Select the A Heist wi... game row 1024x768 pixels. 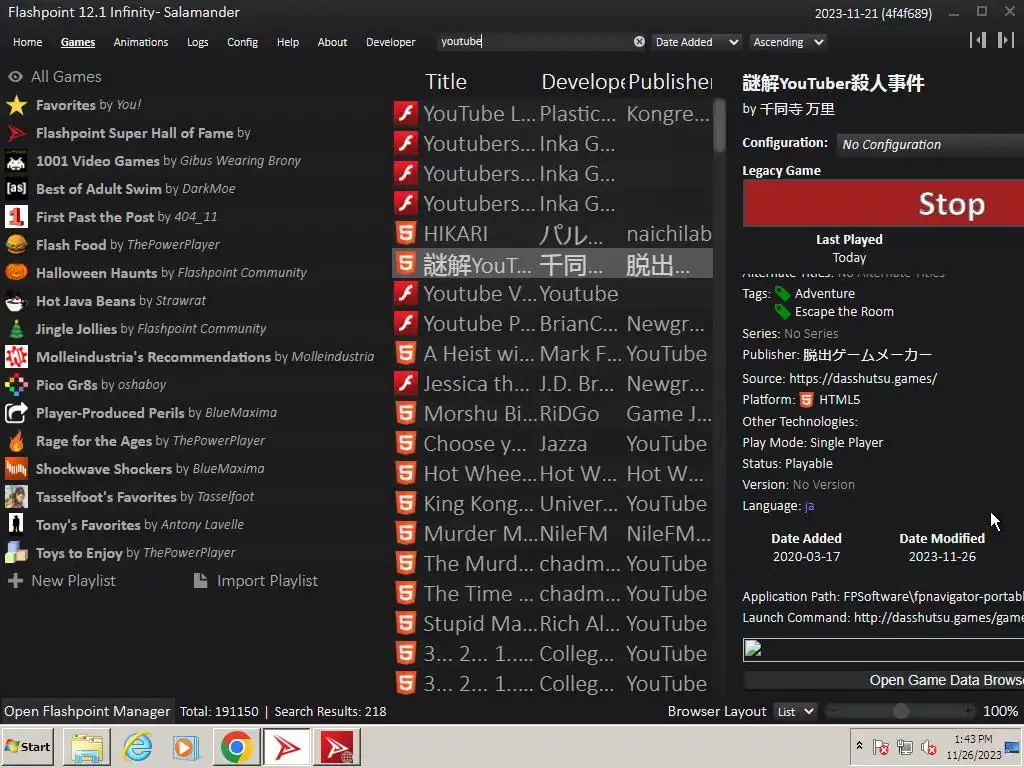pos(552,353)
